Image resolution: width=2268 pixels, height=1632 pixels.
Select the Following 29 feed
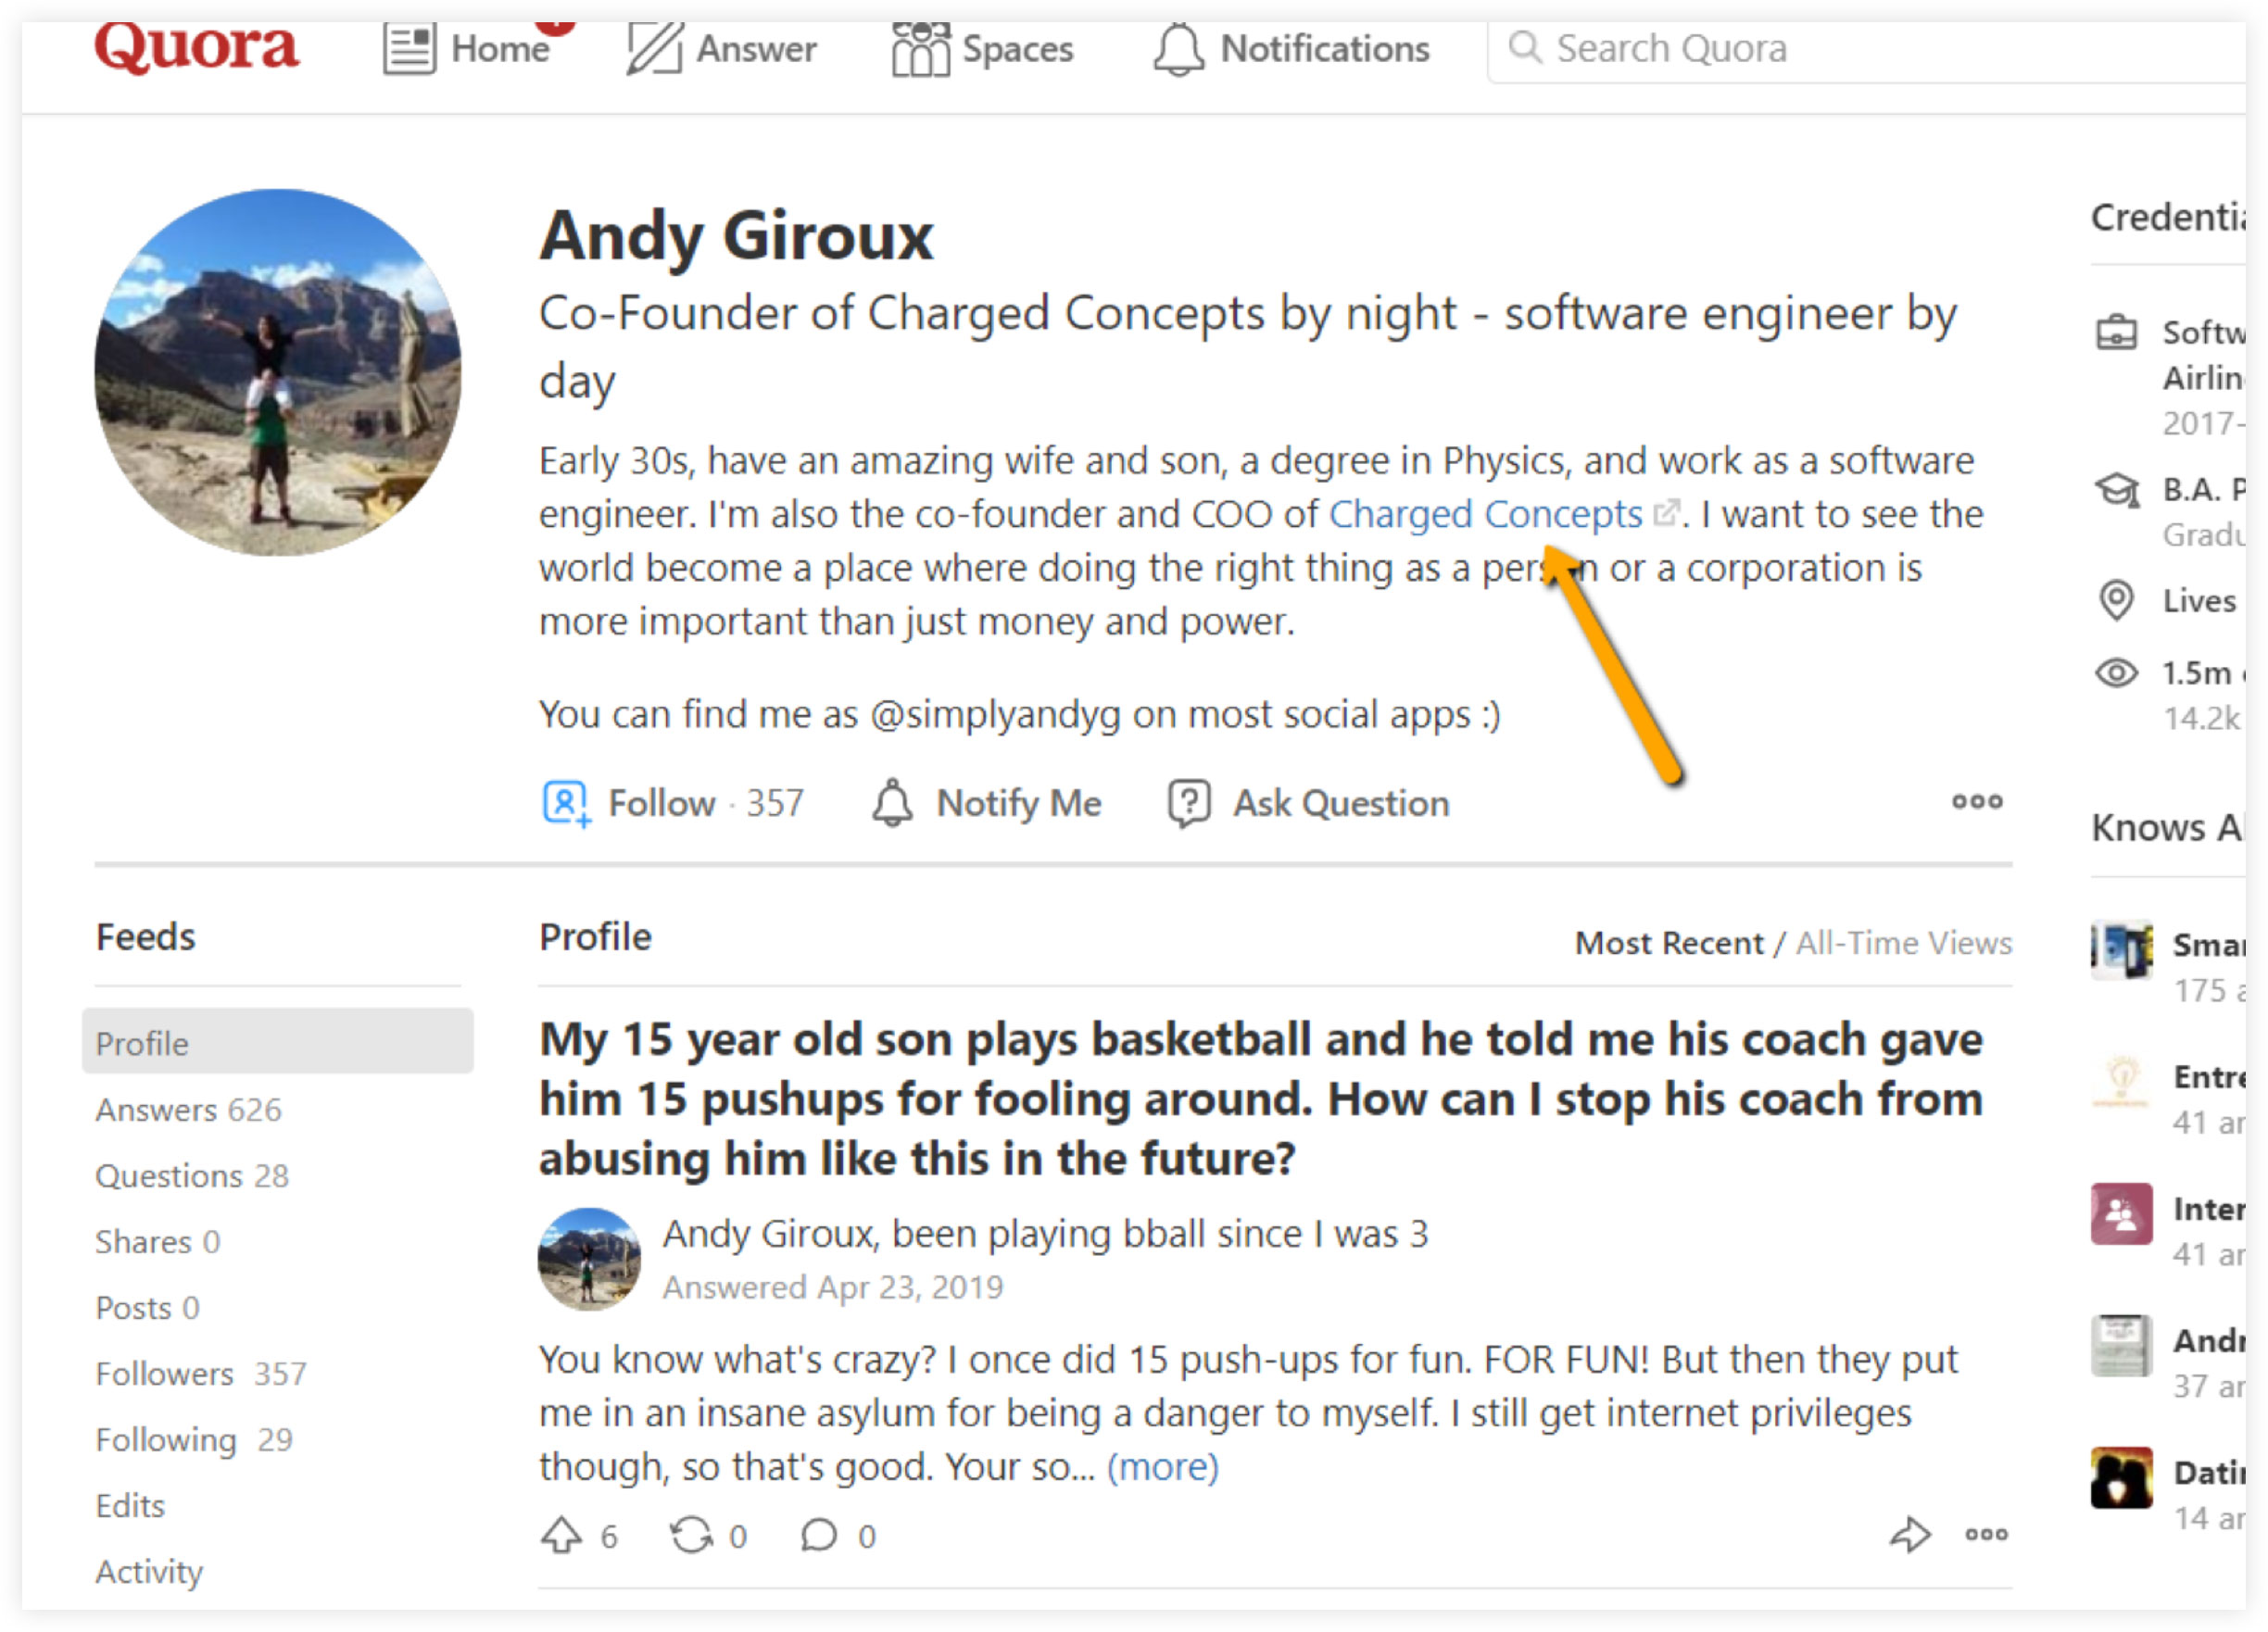click(x=194, y=1439)
